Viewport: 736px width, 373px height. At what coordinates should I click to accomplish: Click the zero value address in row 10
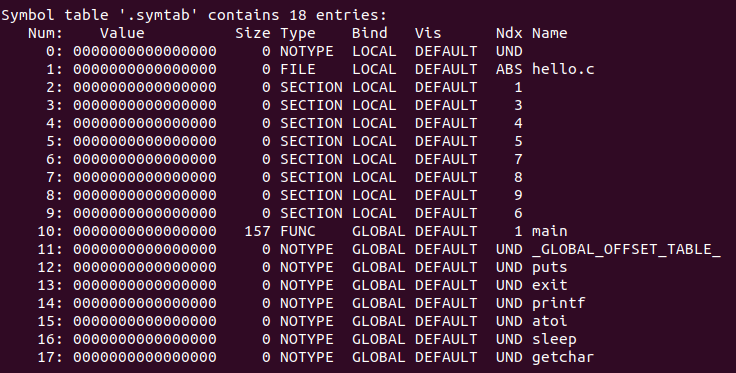pyautogui.click(x=145, y=231)
